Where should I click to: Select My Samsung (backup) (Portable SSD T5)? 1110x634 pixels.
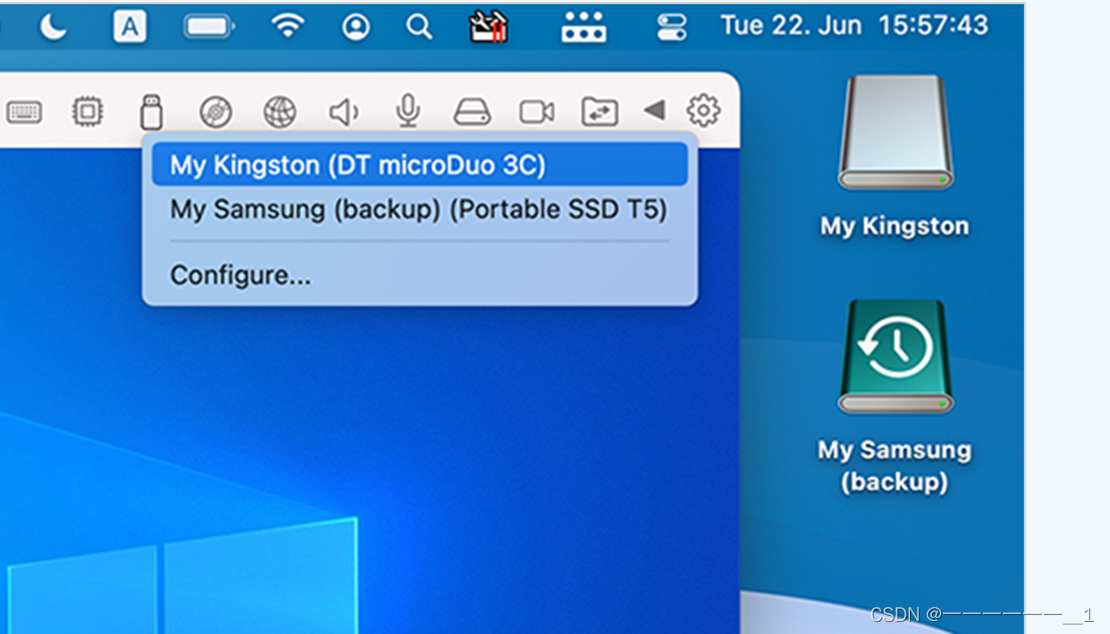[x=419, y=210]
